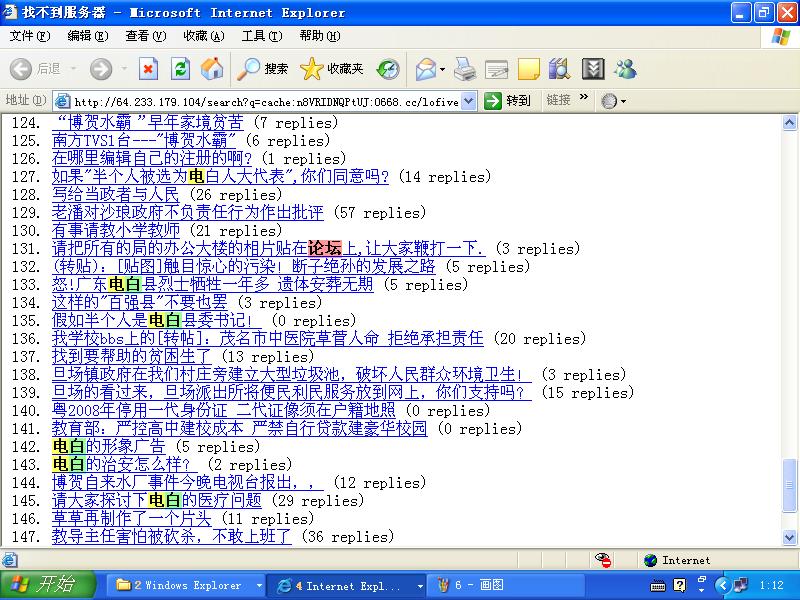Screen dimensions: 800x600
Task: Open the 工具(T) menu
Action: (261, 36)
